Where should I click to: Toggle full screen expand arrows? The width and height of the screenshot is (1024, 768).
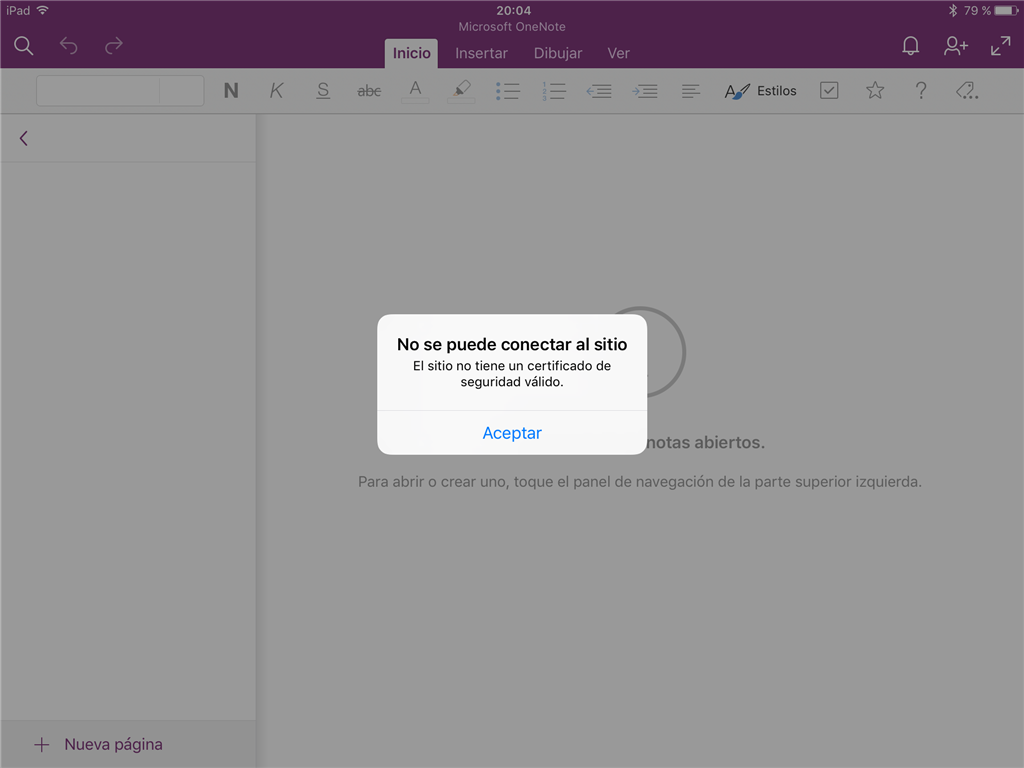coord(1000,46)
